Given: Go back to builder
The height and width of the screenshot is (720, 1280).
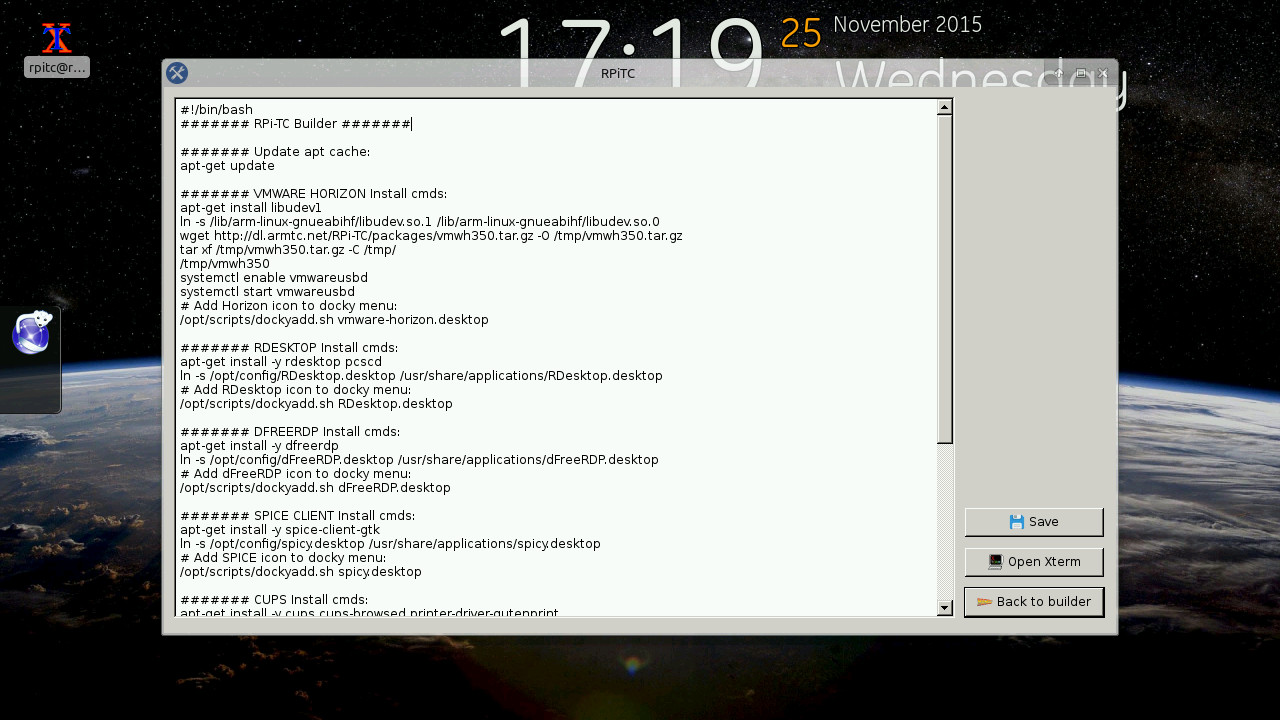Looking at the screenshot, I should point(1034,602).
